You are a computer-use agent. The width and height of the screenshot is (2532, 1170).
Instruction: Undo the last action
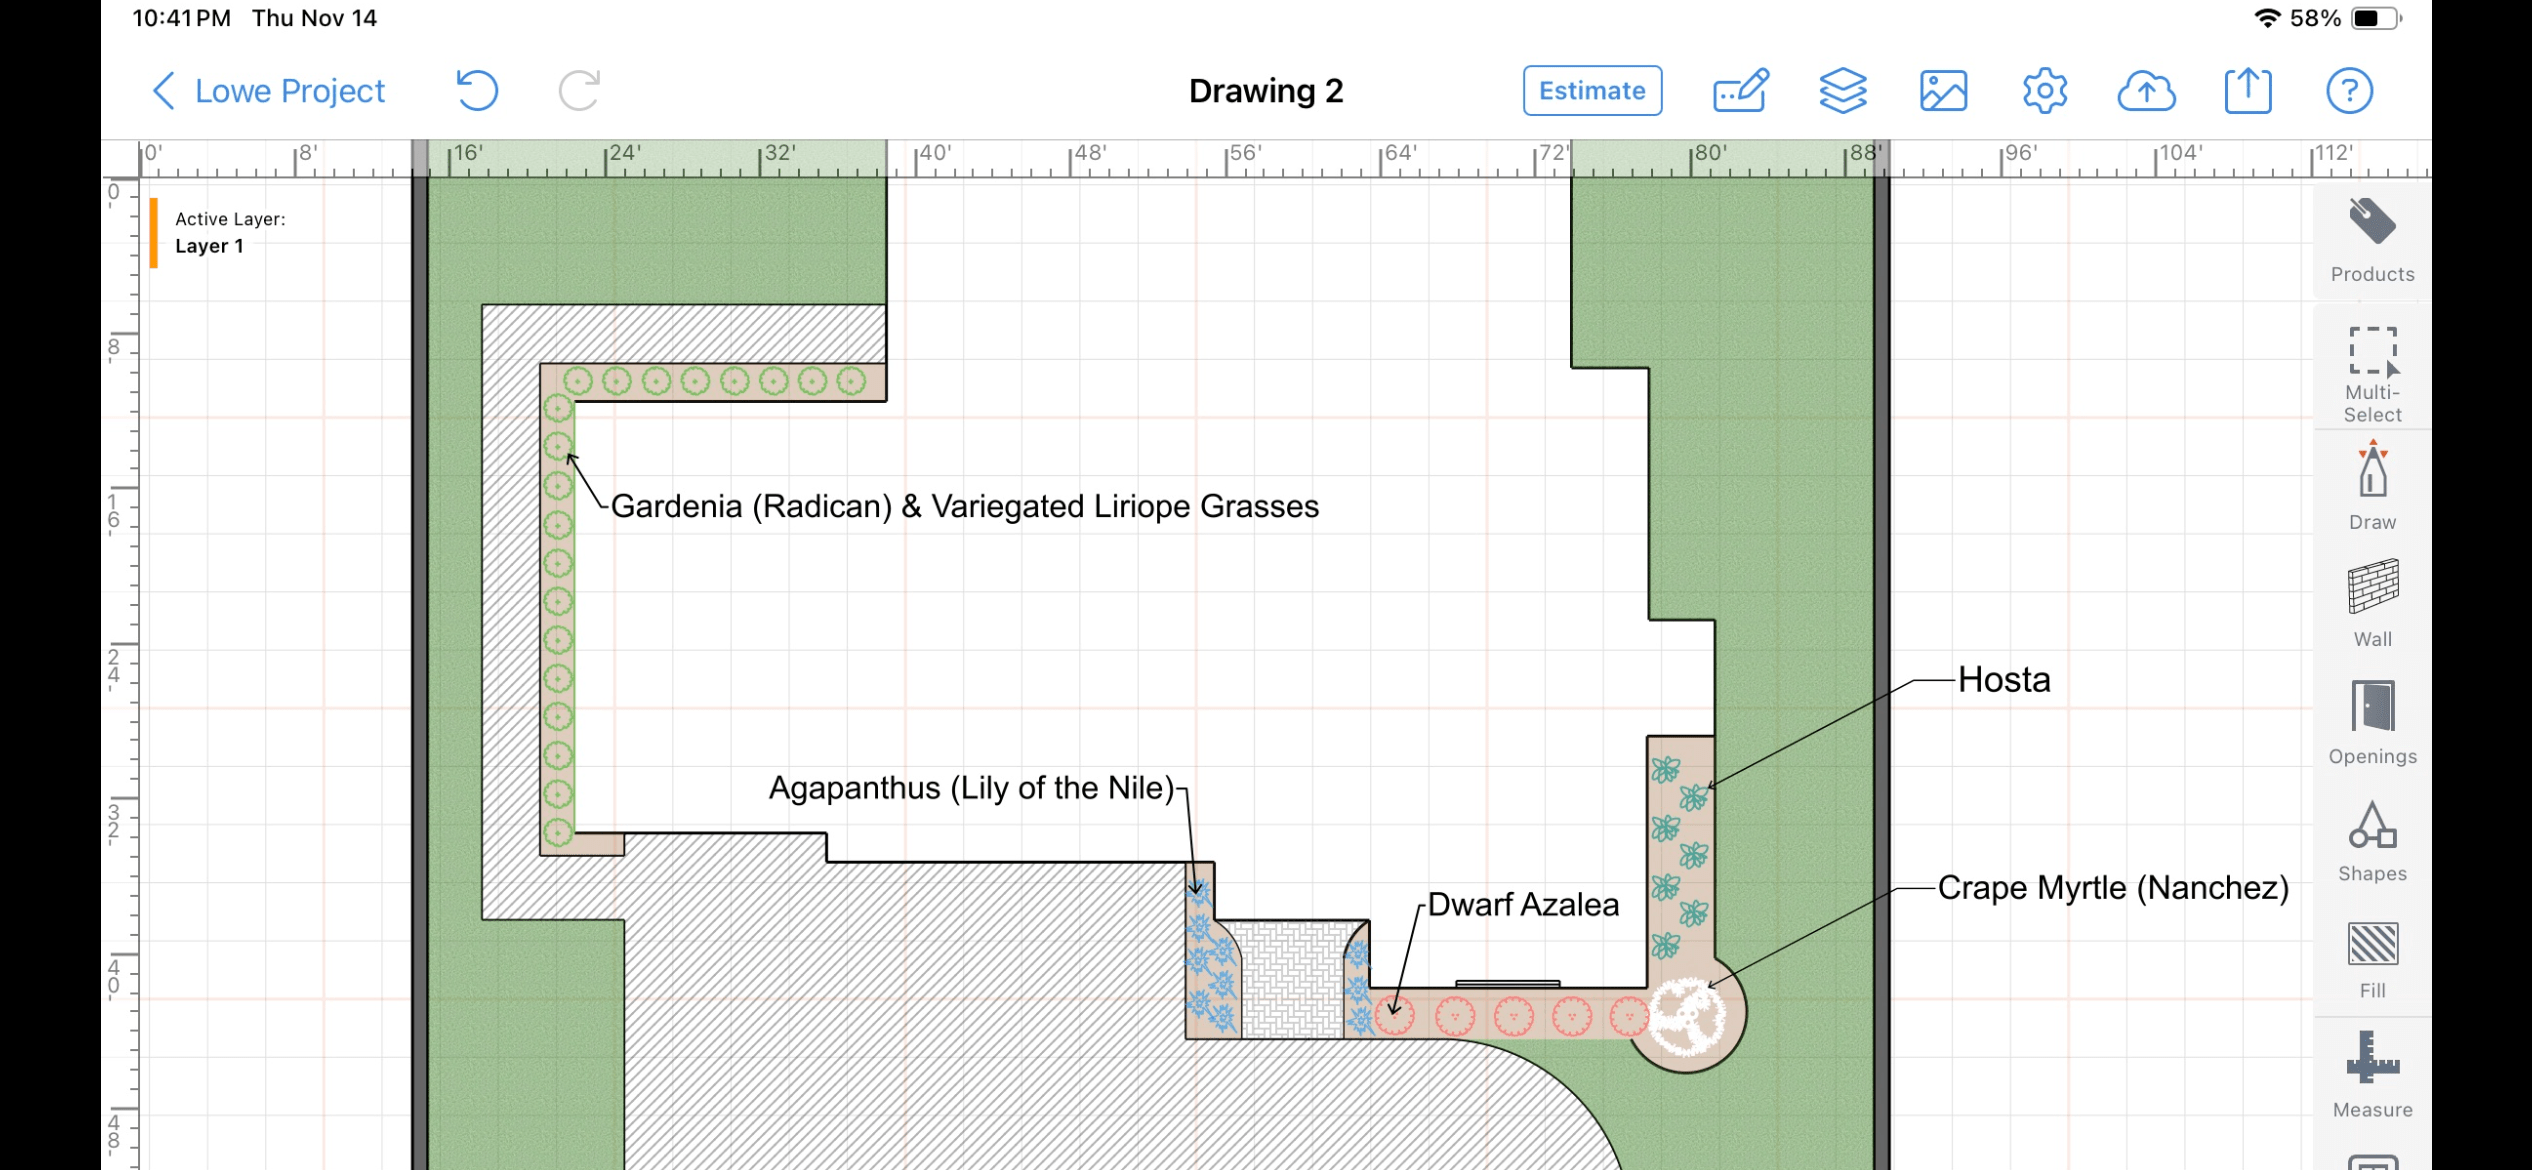[477, 91]
